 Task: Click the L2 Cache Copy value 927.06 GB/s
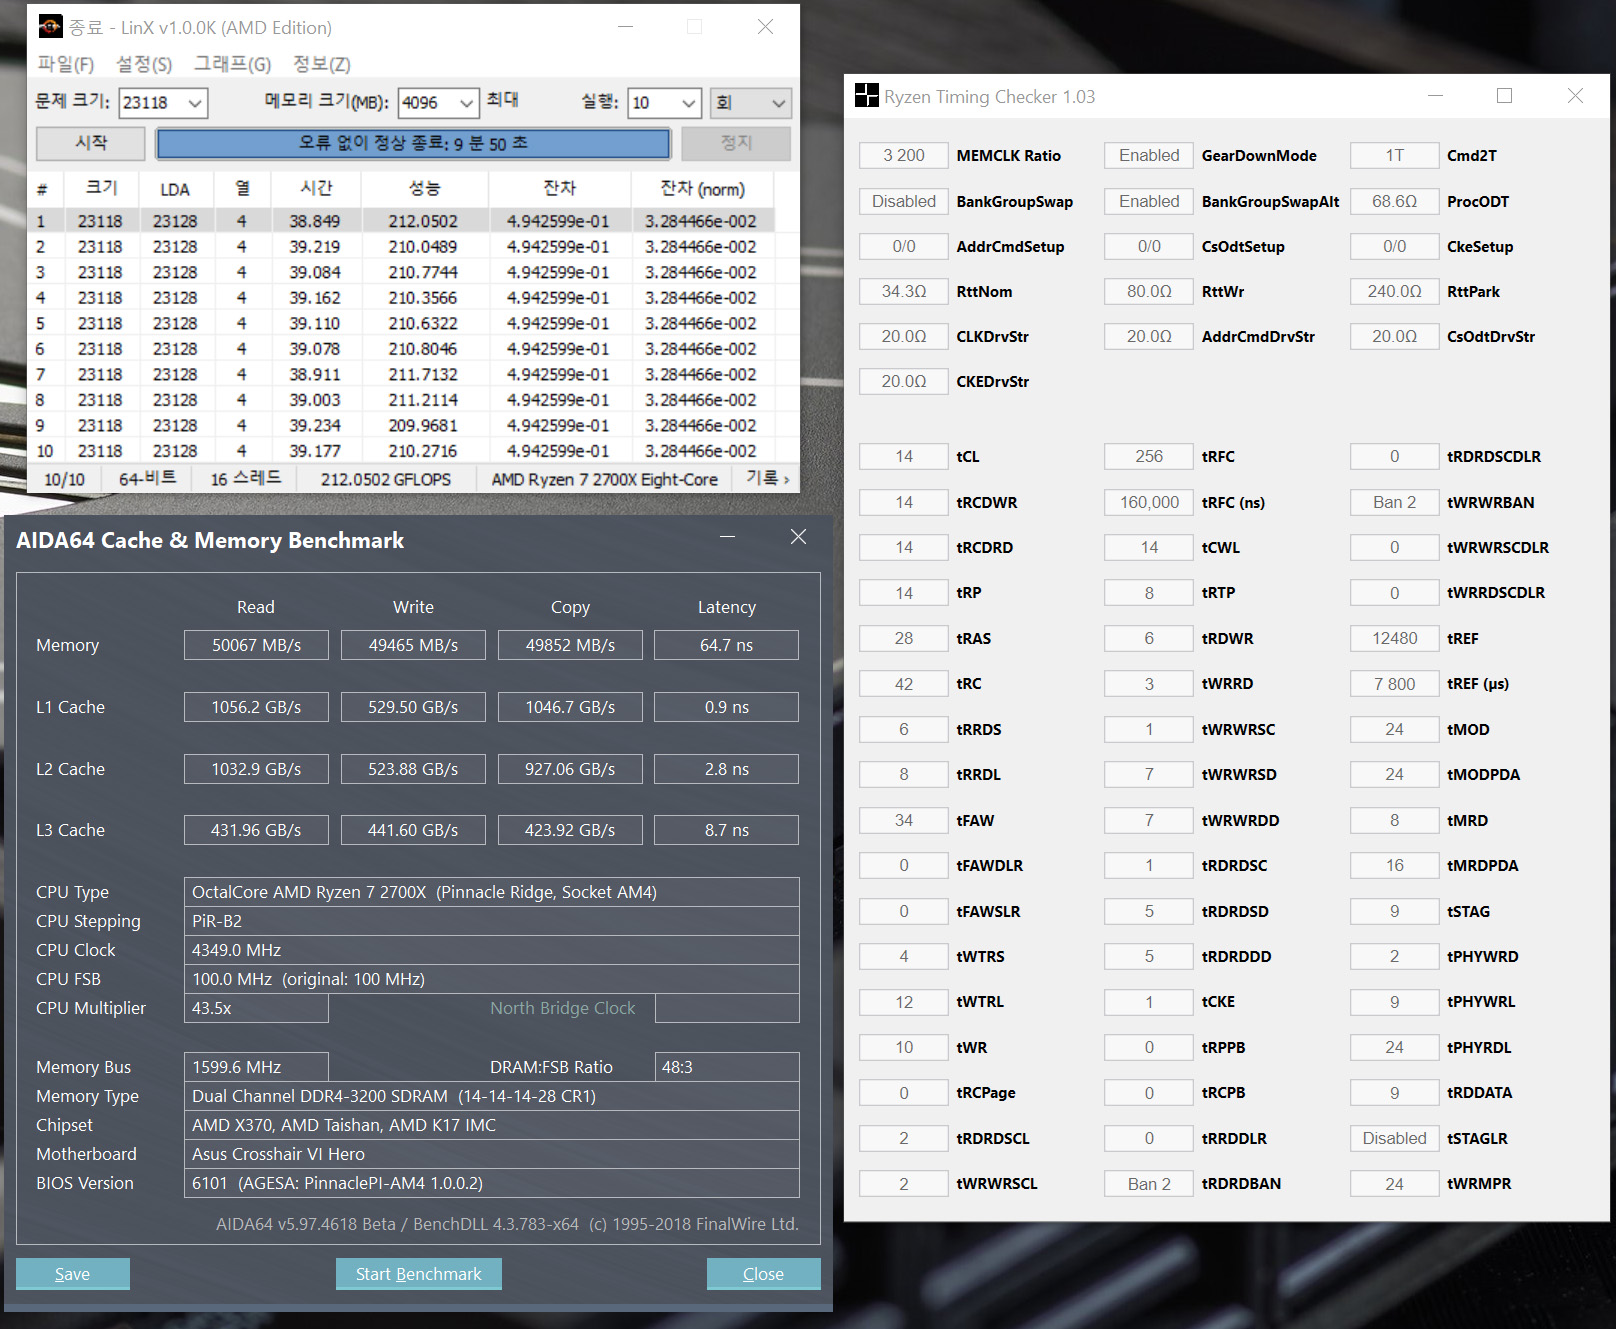point(570,769)
